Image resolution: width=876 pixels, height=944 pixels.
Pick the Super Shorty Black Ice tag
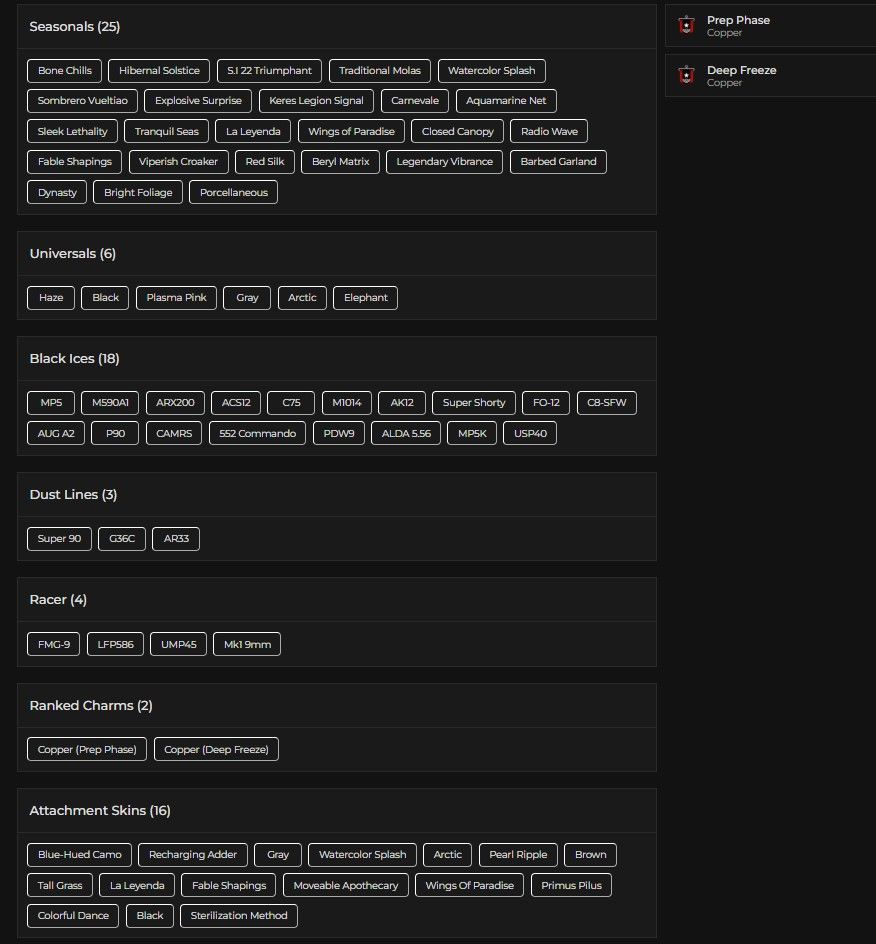pyautogui.click(x=474, y=403)
